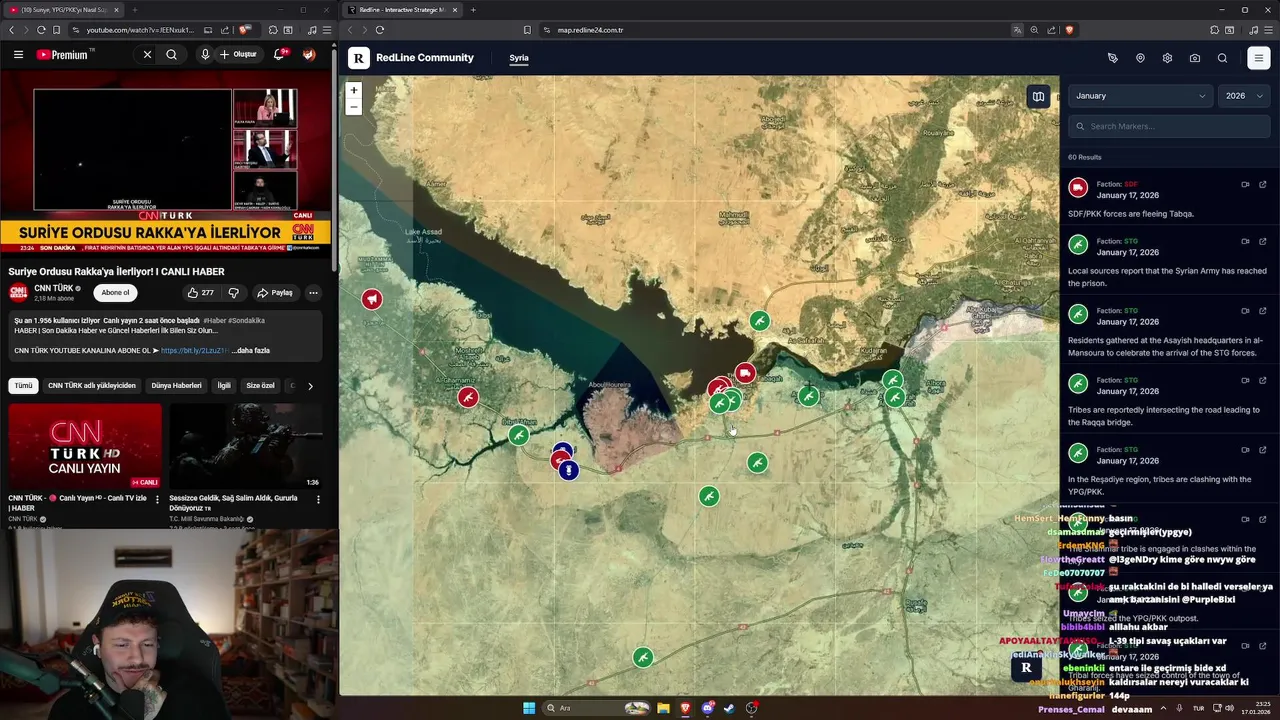This screenshot has width=1280, height=720.
Task: Open Discord from taskbar
Action: 707,708
